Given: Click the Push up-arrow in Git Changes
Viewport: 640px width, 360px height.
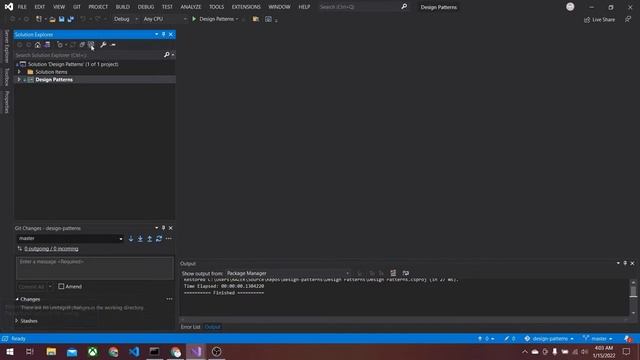Looking at the screenshot, I should tap(149, 239).
